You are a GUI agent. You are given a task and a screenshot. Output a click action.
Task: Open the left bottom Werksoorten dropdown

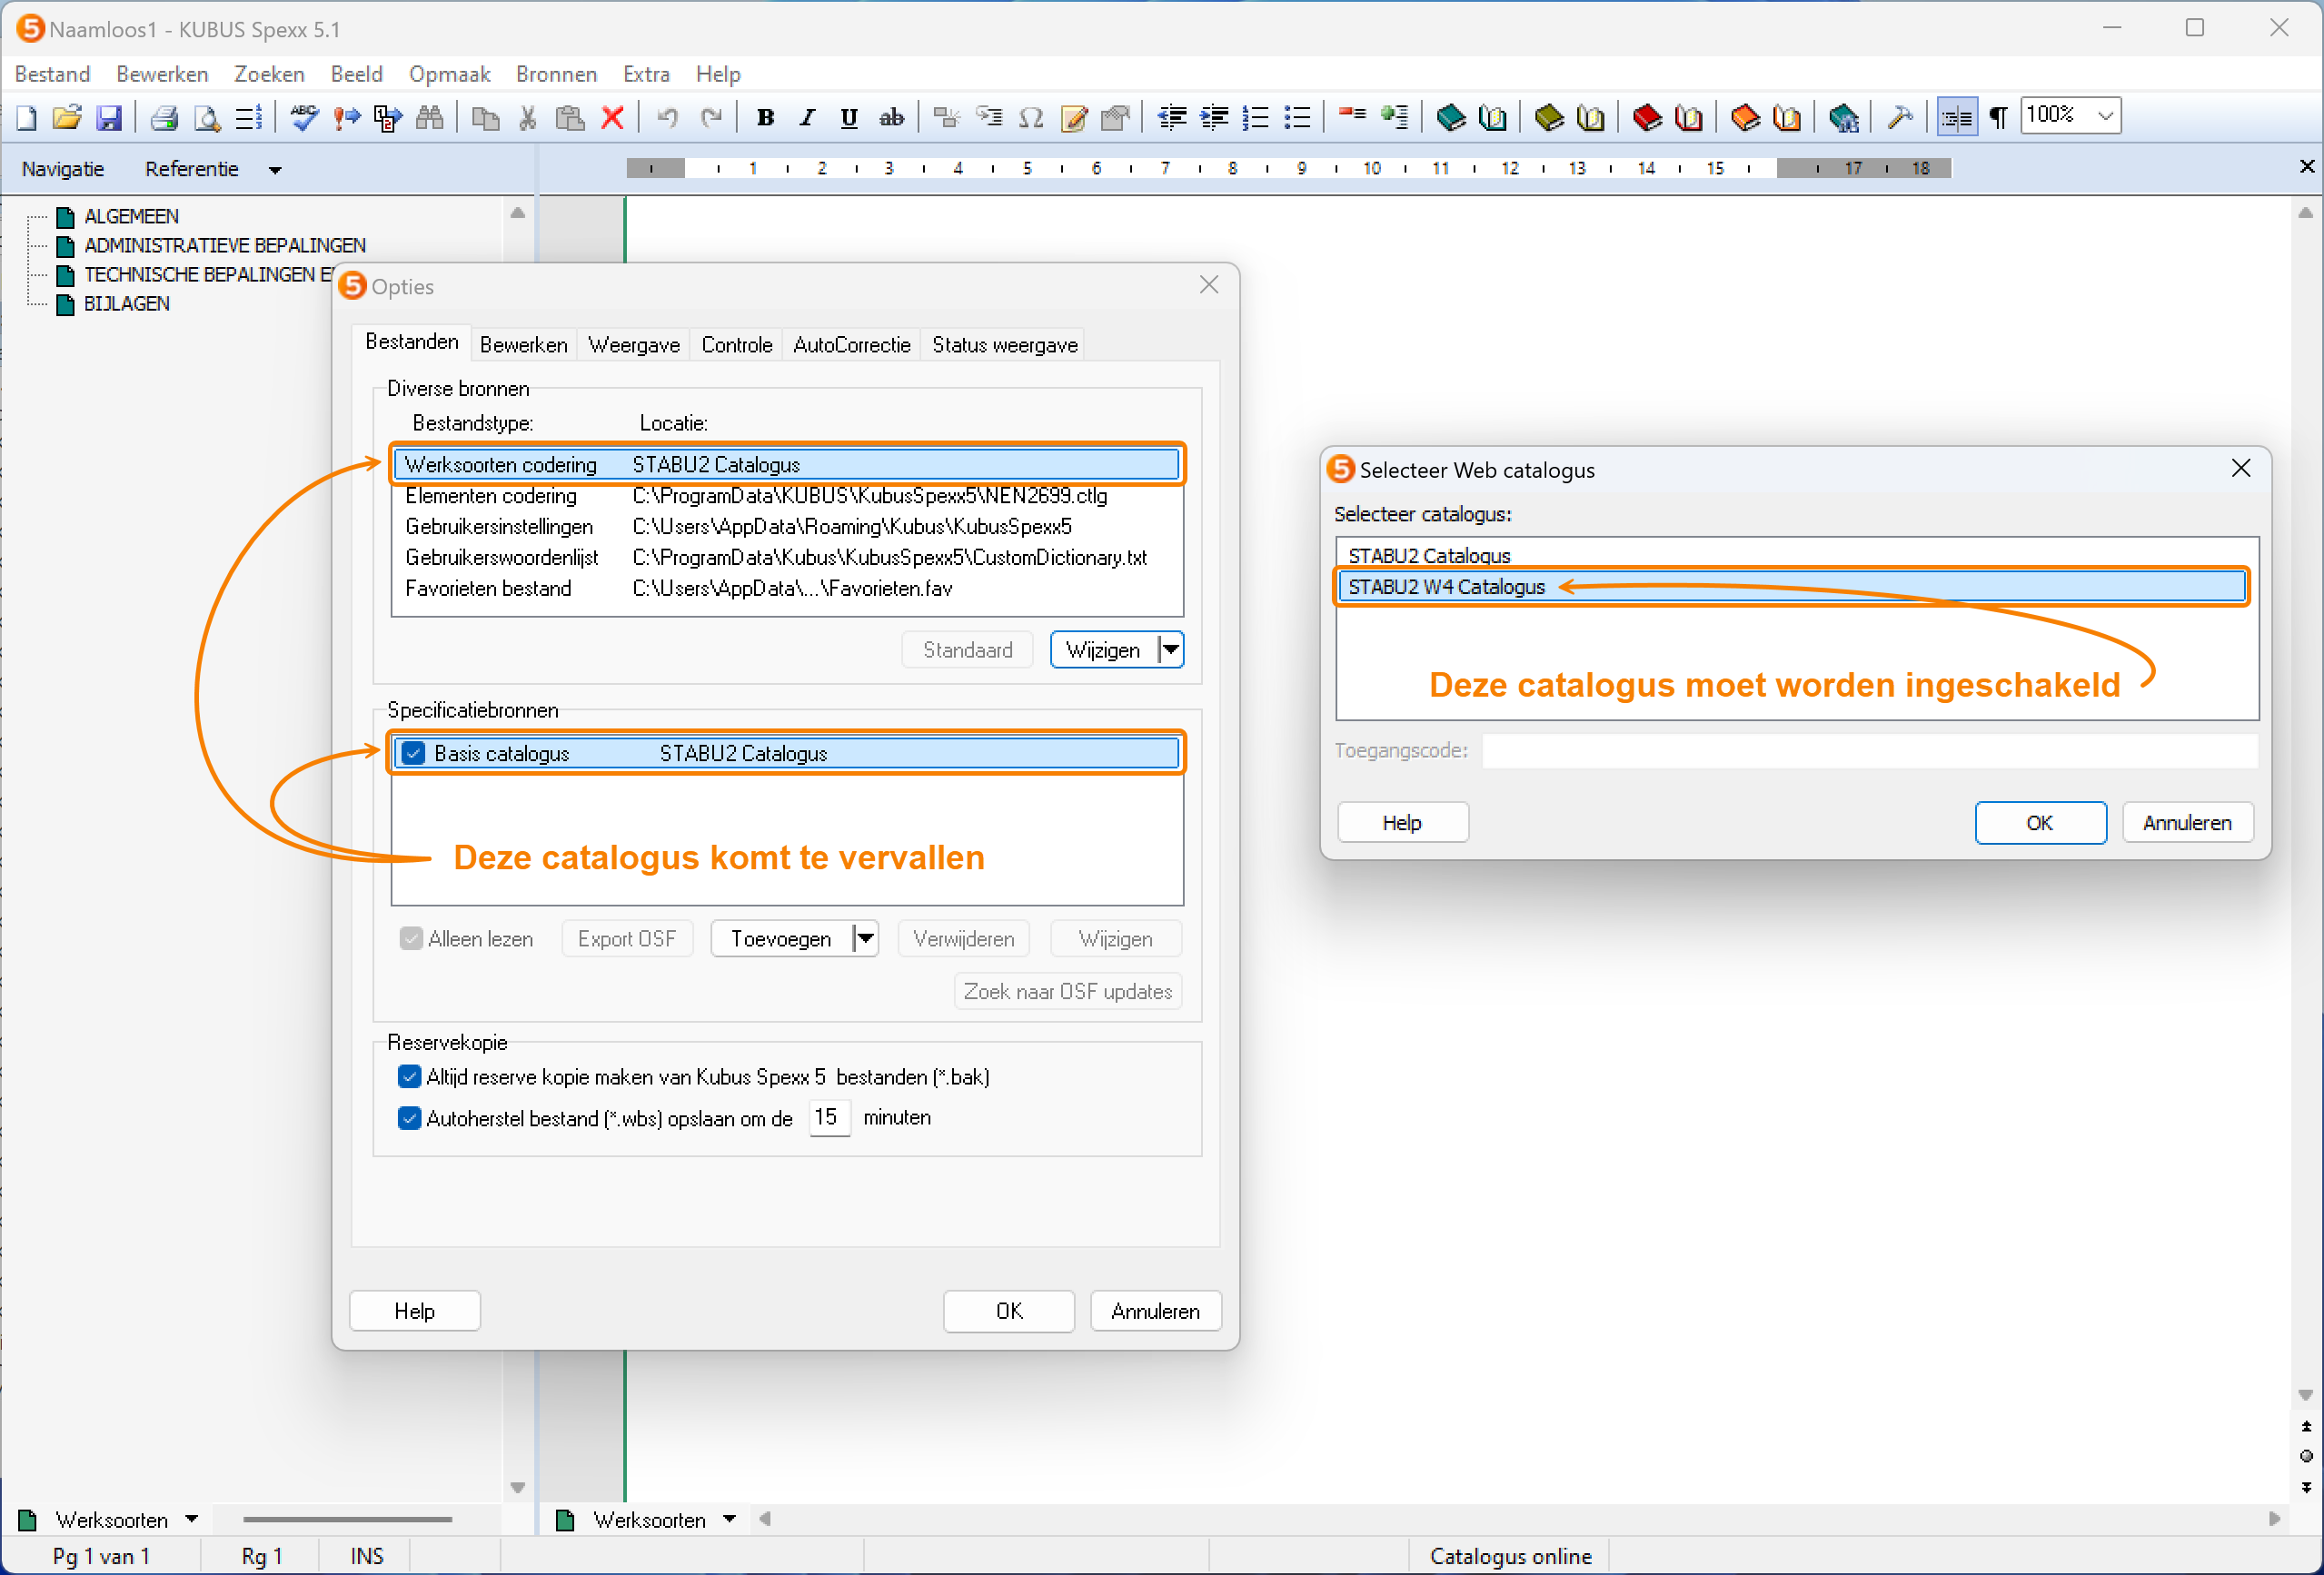[191, 1519]
